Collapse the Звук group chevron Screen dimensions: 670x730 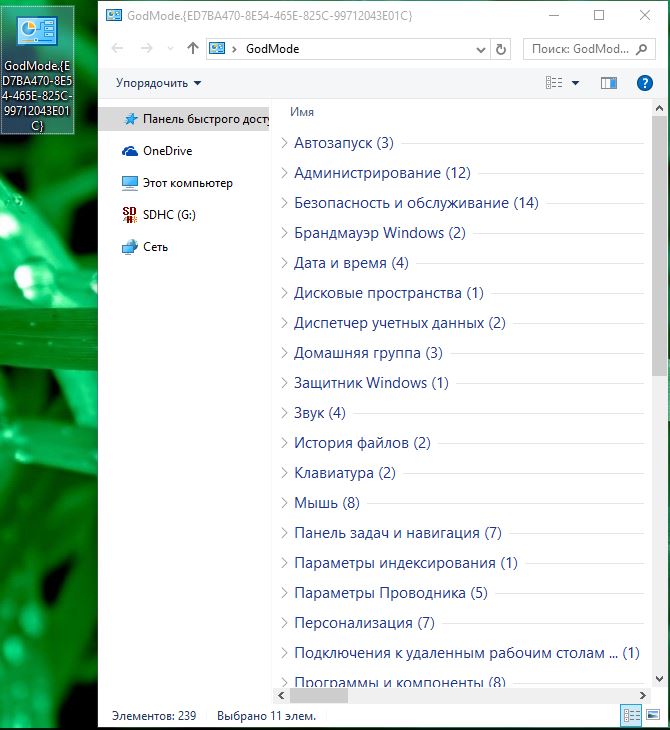coord(284,413)
